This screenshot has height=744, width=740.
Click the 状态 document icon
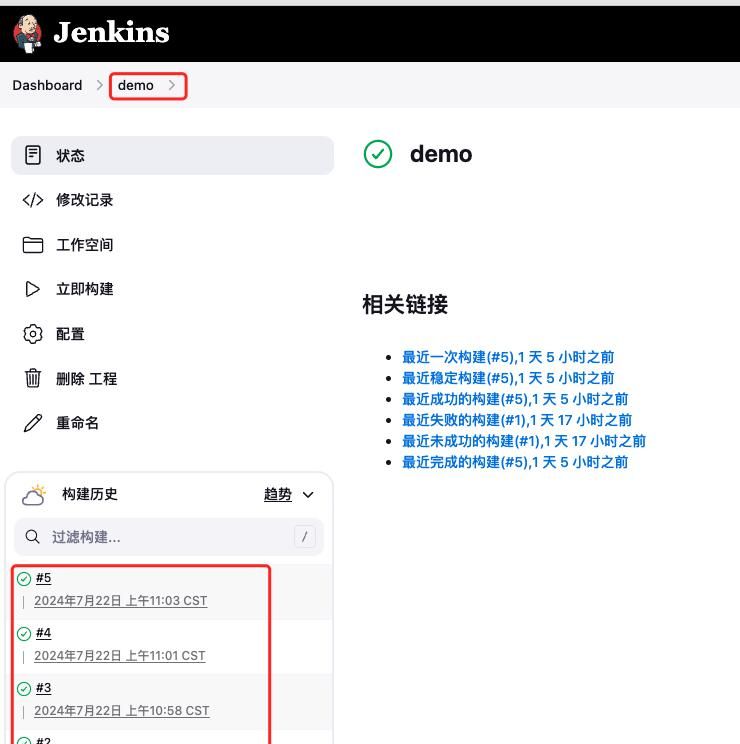pos(33,155)
